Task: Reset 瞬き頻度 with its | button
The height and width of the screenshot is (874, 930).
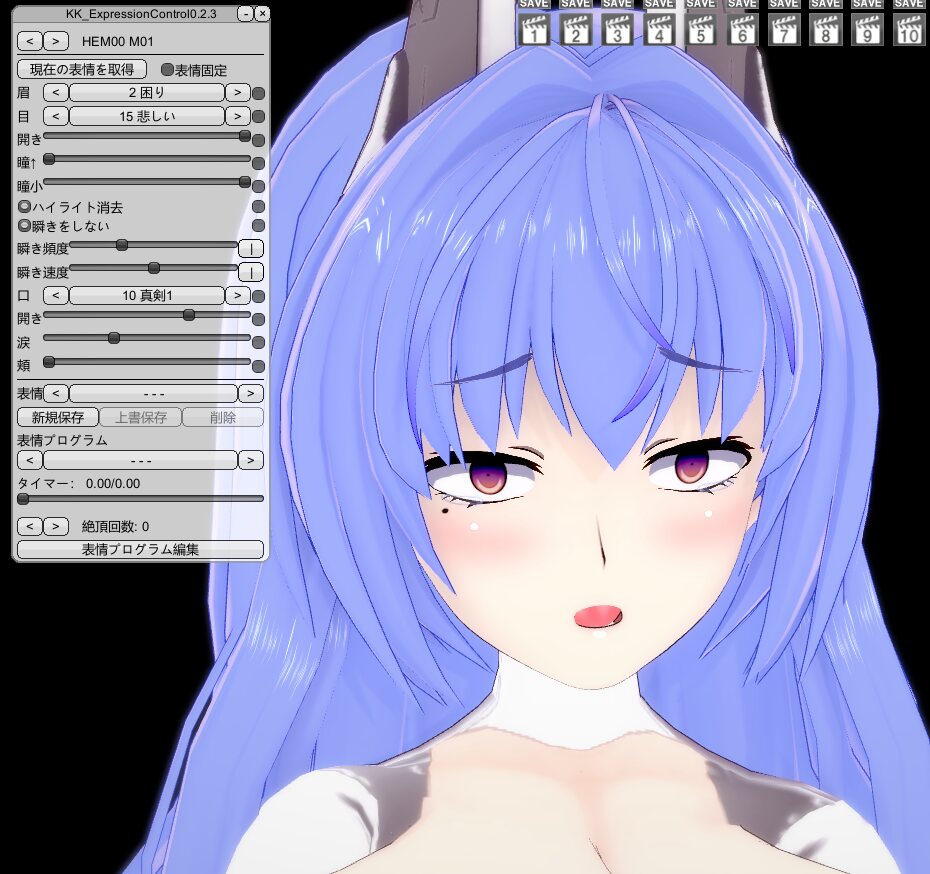Action: tap(251, 248)
